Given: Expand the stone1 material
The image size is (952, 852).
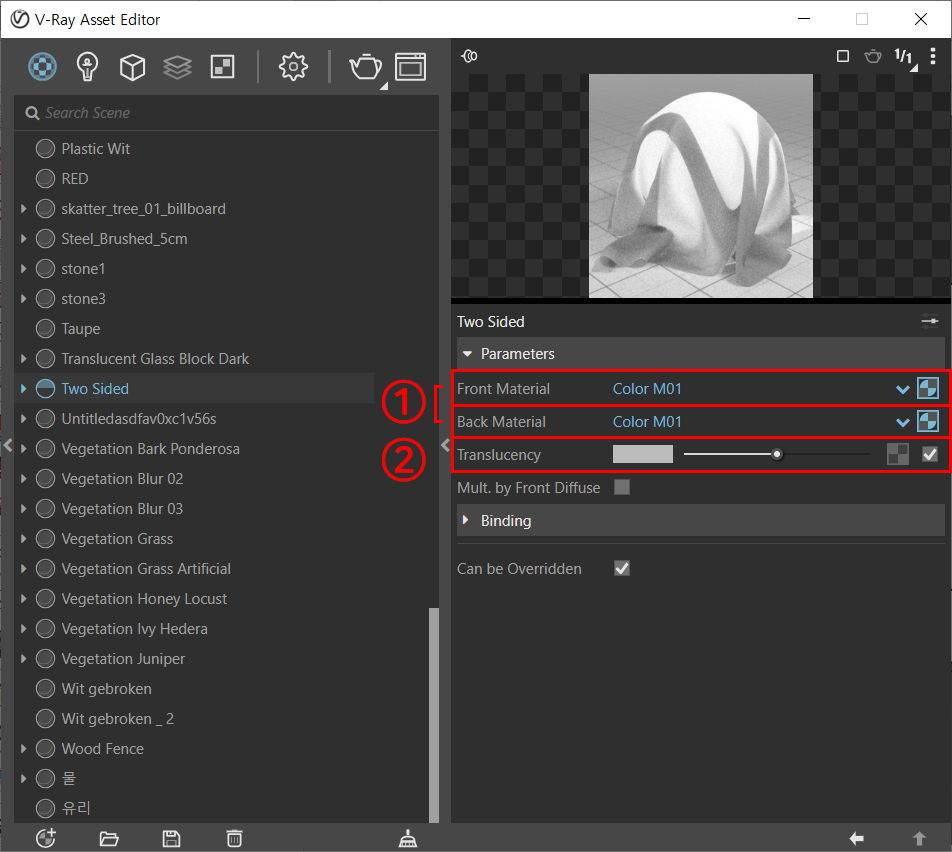Looking at the screenshot, I should [23, 268].
